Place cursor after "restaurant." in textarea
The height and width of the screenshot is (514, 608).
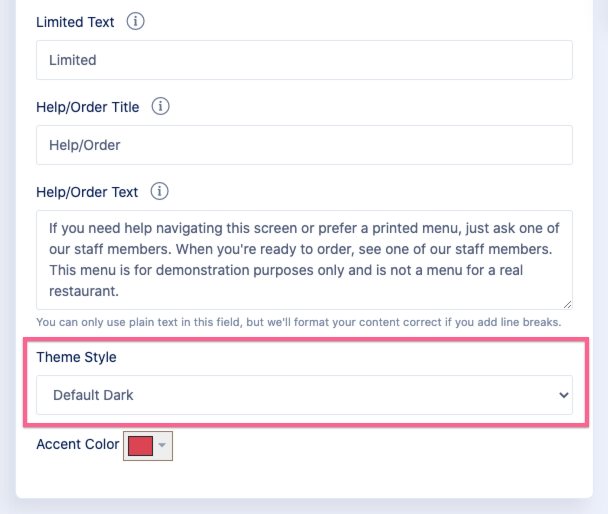[121, 292]
